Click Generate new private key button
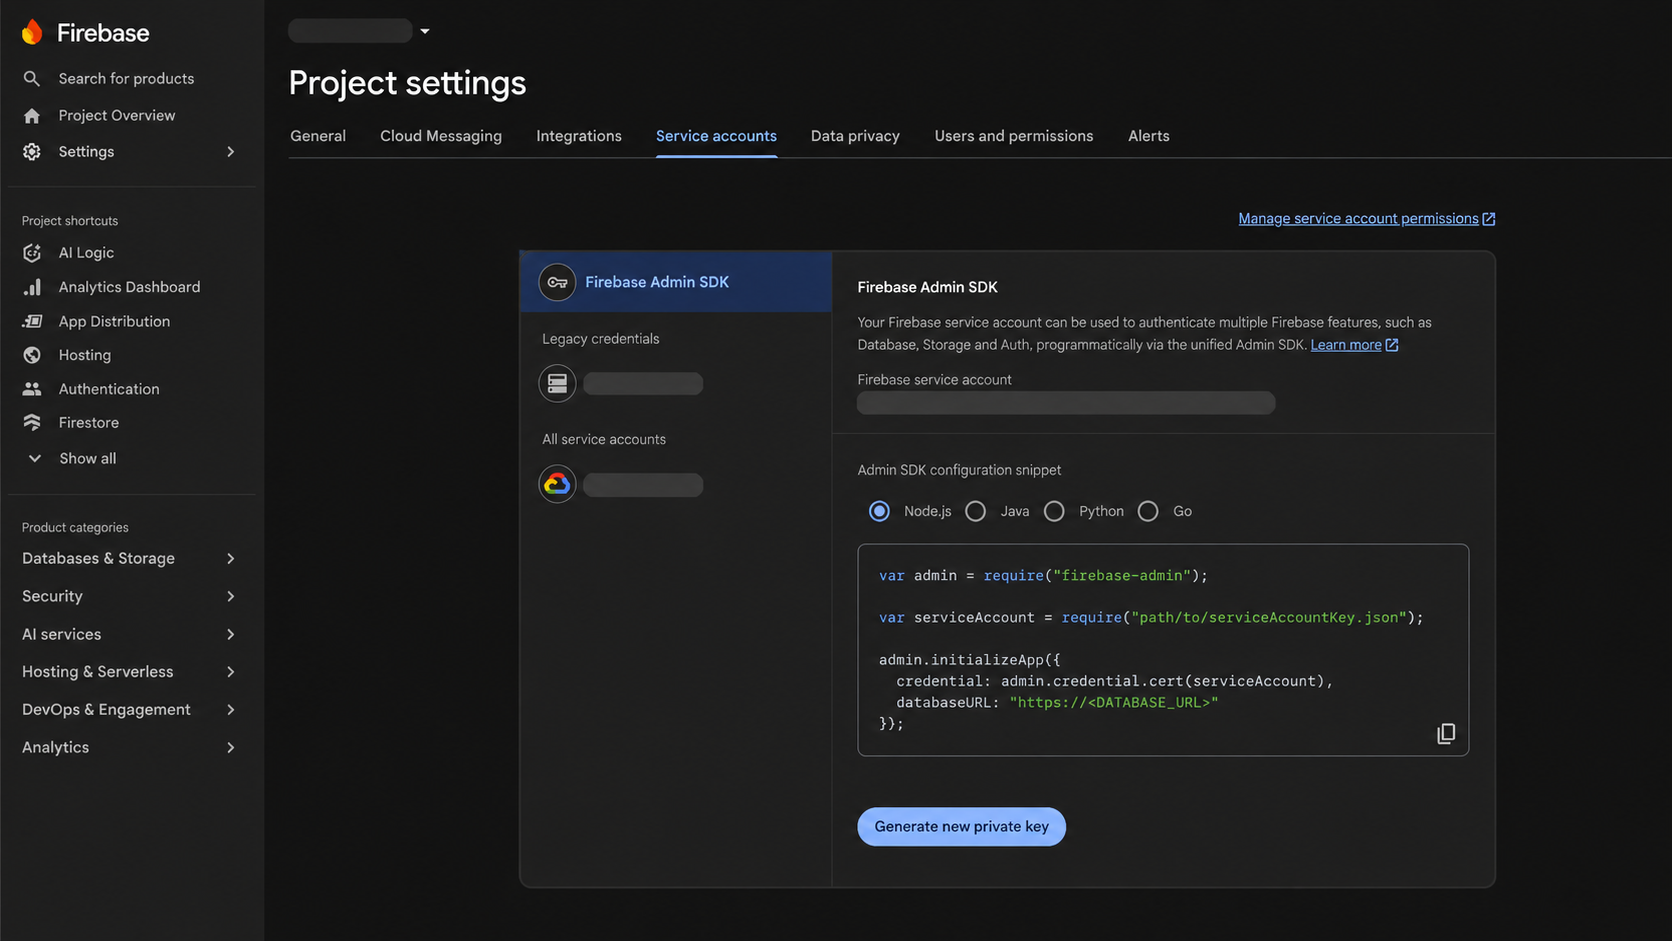 click(x=961, y=826)
